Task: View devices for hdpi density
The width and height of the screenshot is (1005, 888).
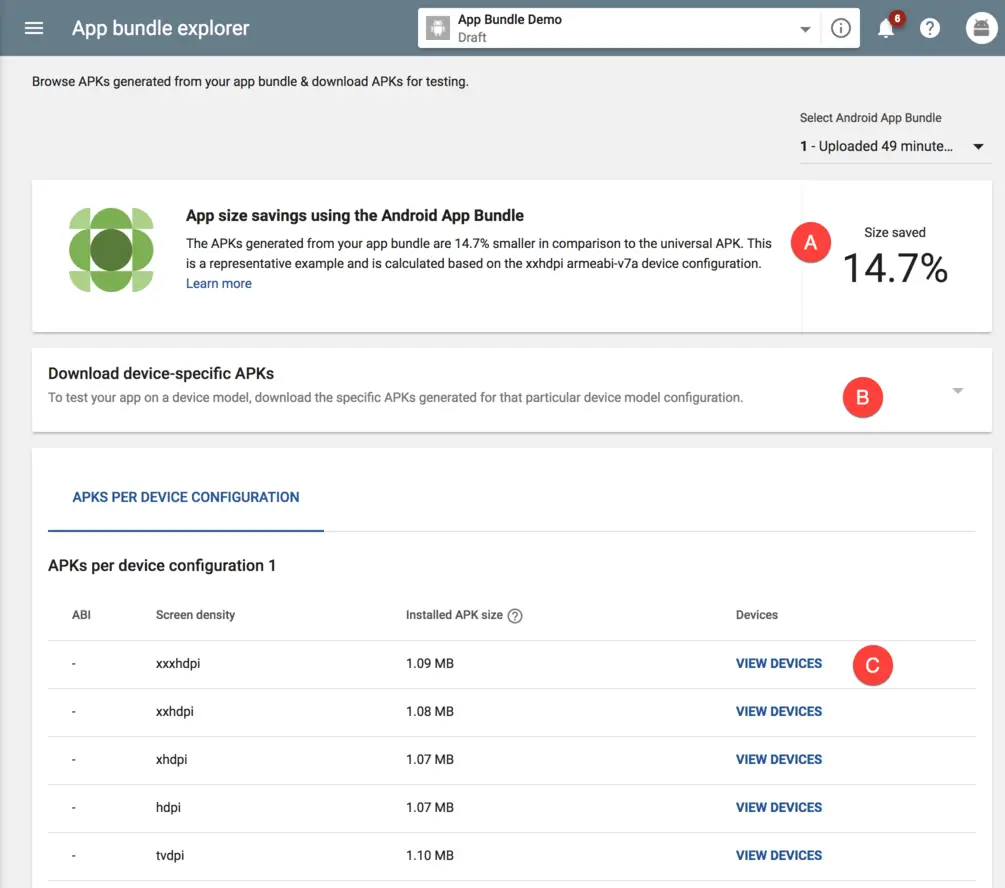Action: (x=778, y=808)
